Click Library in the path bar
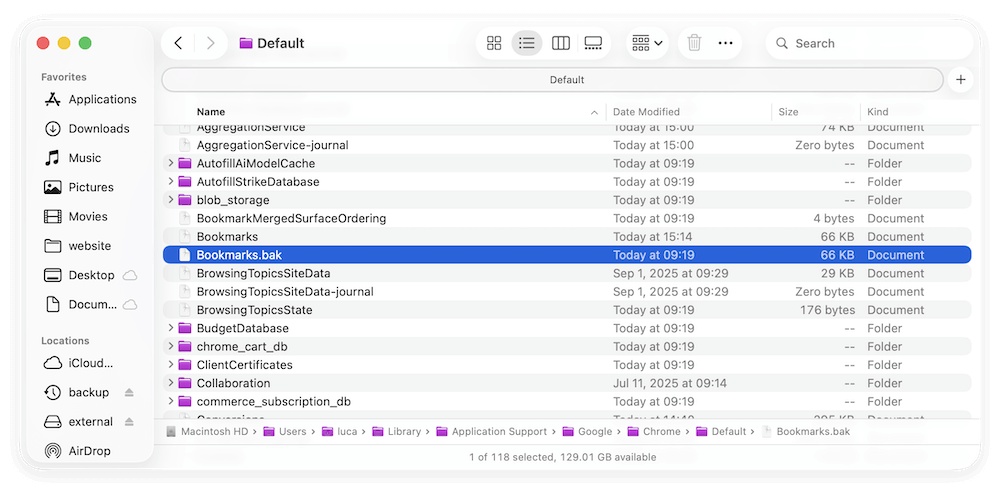The image size is (1000, 489). click(x=397, y=432)
